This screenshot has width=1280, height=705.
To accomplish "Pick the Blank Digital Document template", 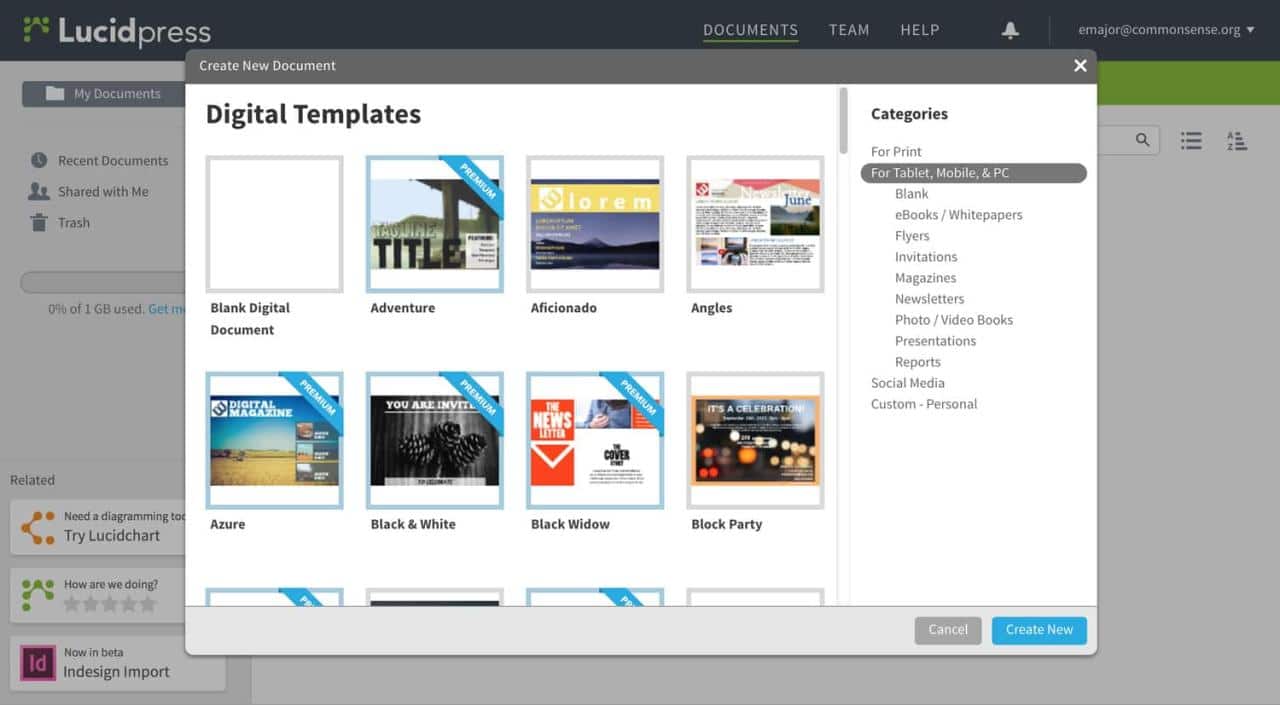I will (x=275, y=224).
